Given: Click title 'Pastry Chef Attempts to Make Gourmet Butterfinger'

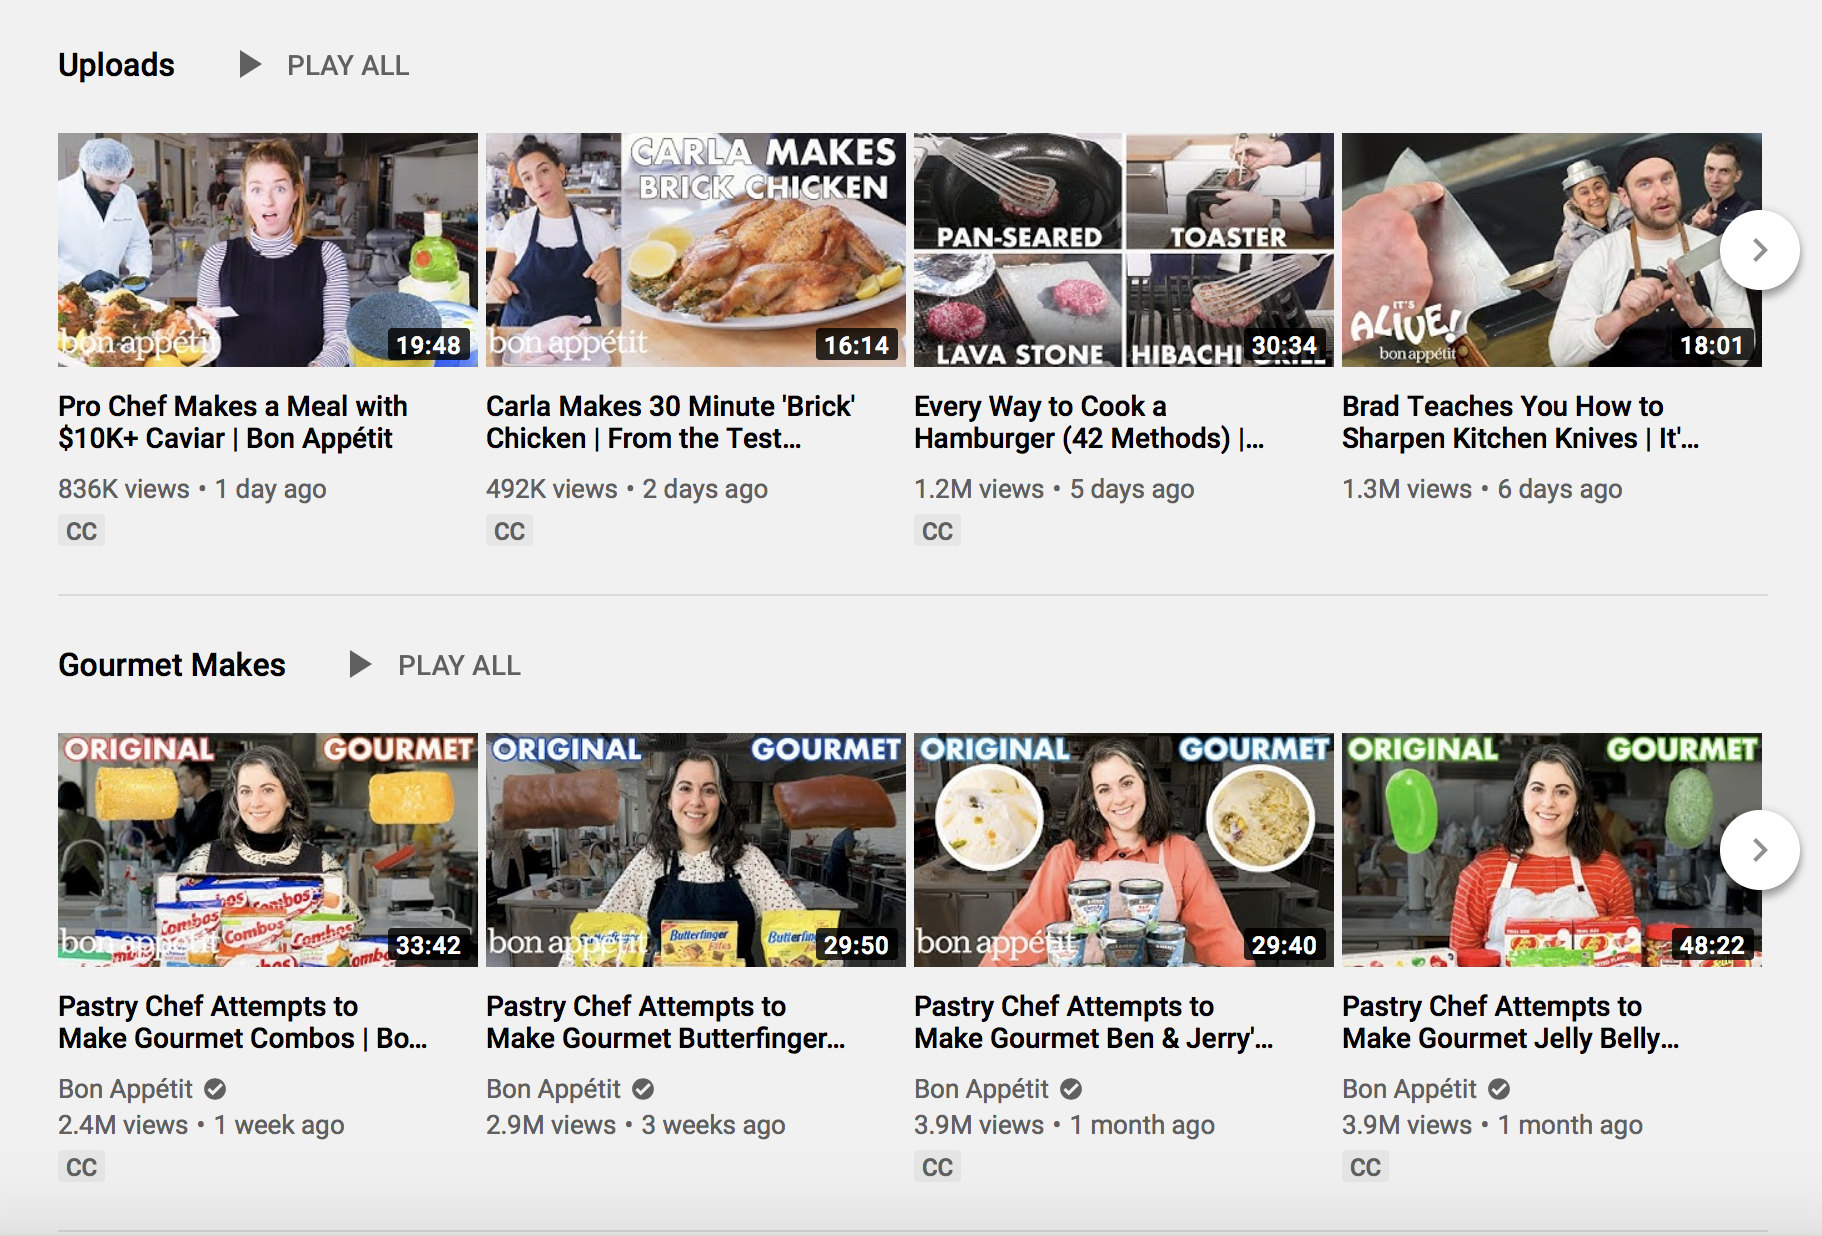Looking at the screenshot, I should [x=666, y=1022].
